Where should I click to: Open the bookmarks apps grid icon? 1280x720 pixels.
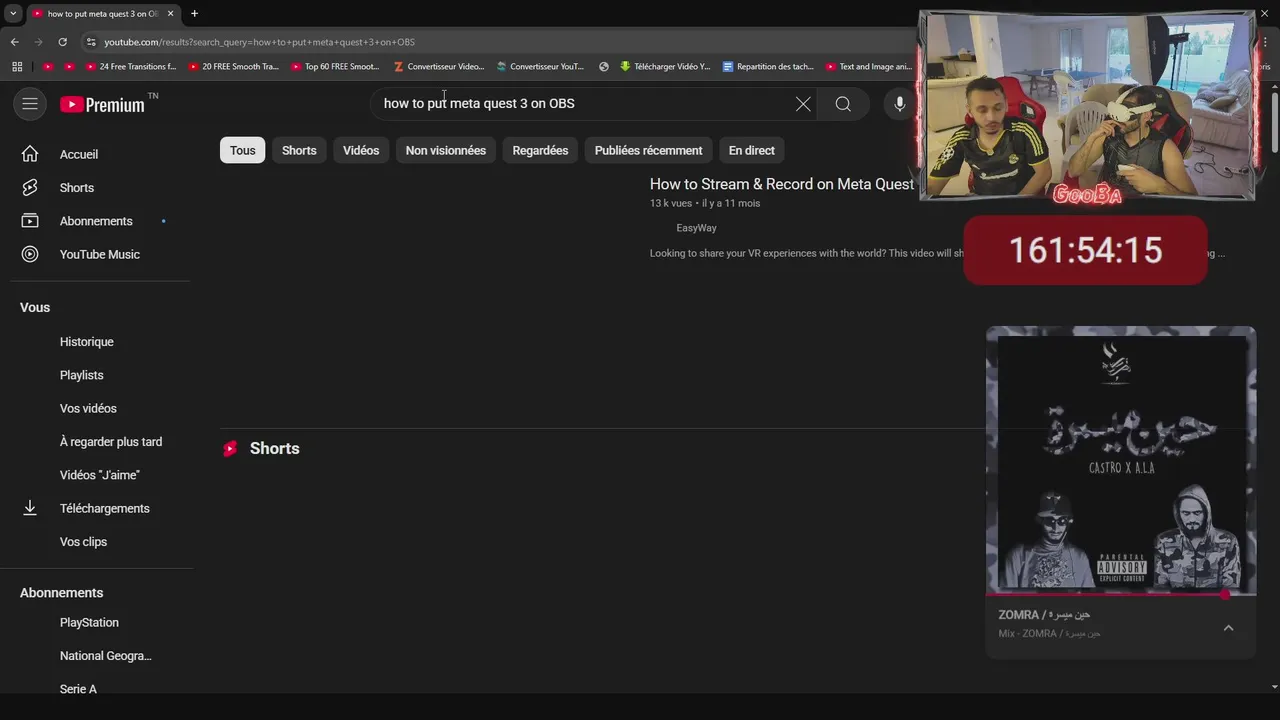tap(17, 67)
